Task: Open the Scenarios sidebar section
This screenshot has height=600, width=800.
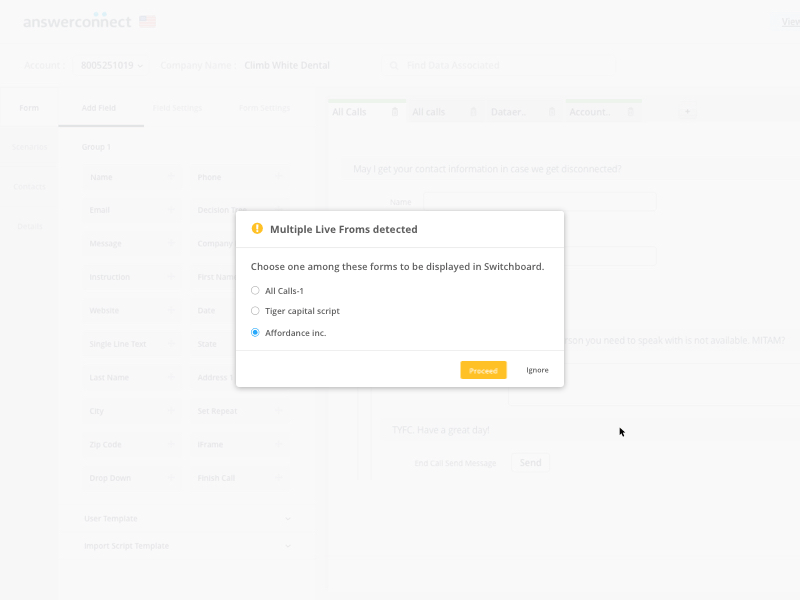Action: (30, 146)
